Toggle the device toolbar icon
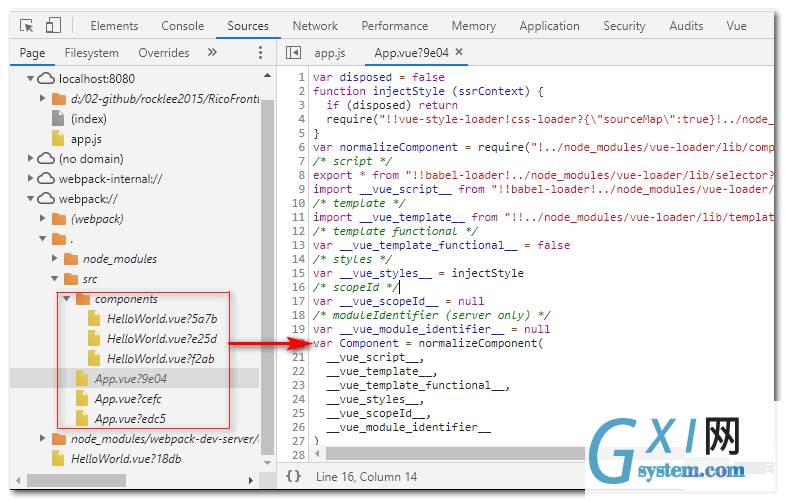Image resolution: width=785 pixels, height=501 pixels. (x=53, y=26)
